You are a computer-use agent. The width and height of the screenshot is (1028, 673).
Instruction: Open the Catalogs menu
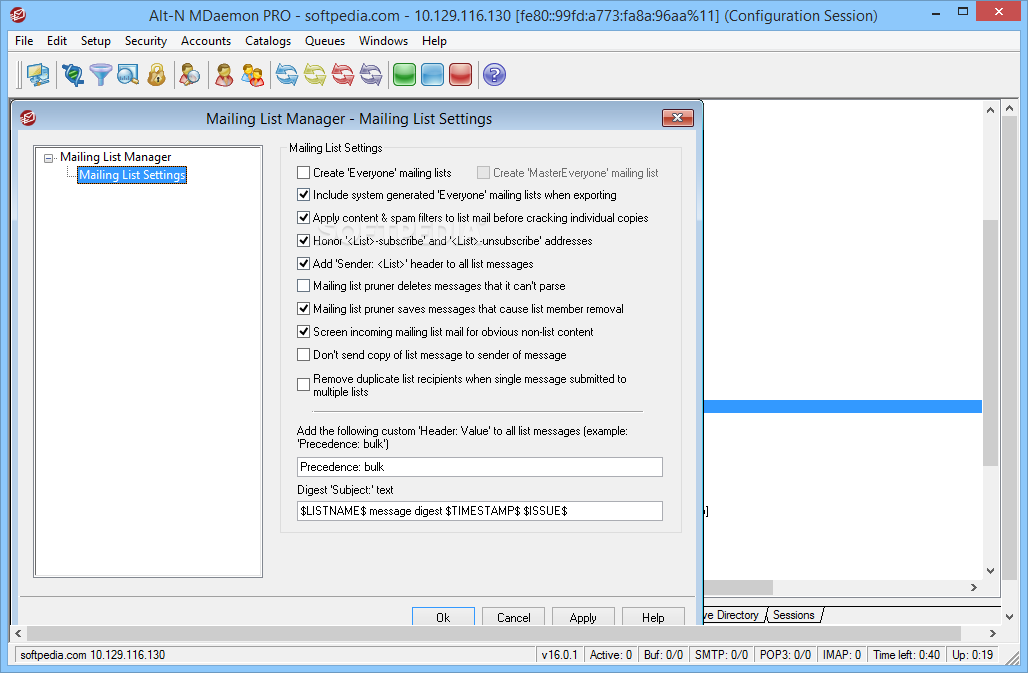point(267,41)
